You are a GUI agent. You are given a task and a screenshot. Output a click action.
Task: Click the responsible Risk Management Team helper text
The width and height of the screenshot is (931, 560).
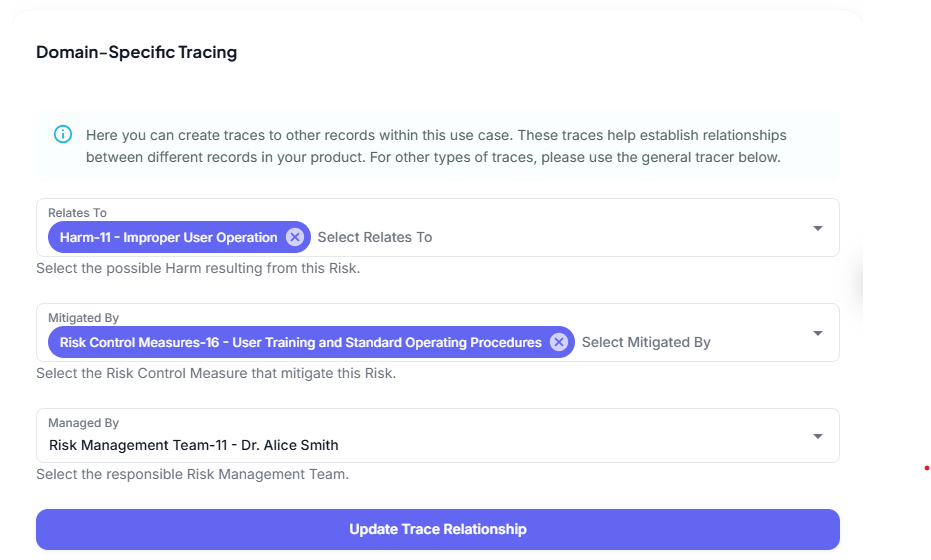[192, 474]
